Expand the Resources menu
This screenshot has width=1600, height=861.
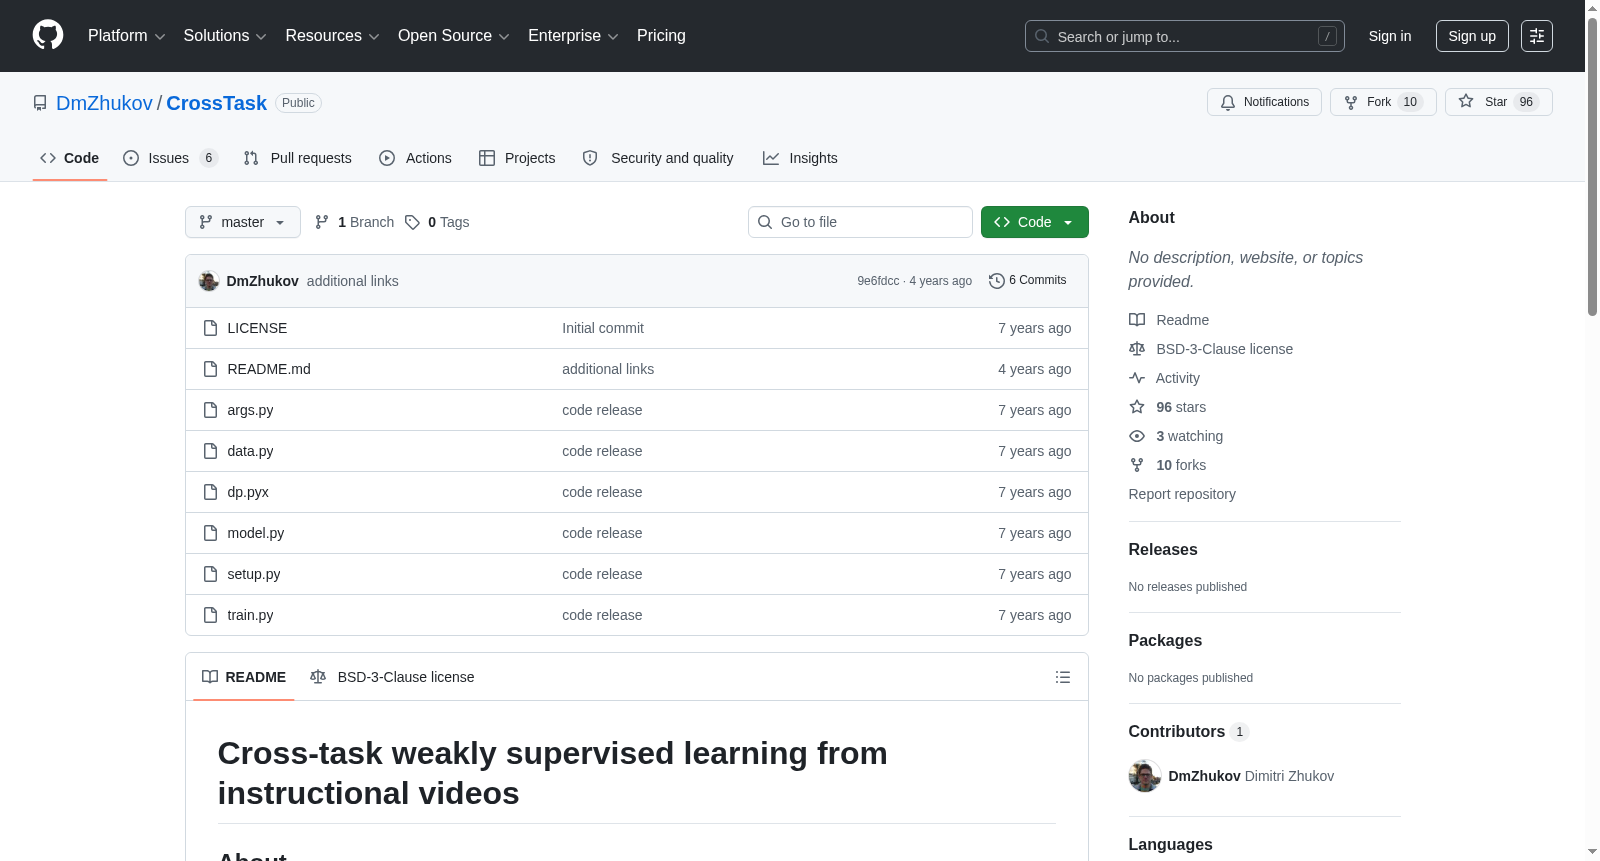(332, 36)
